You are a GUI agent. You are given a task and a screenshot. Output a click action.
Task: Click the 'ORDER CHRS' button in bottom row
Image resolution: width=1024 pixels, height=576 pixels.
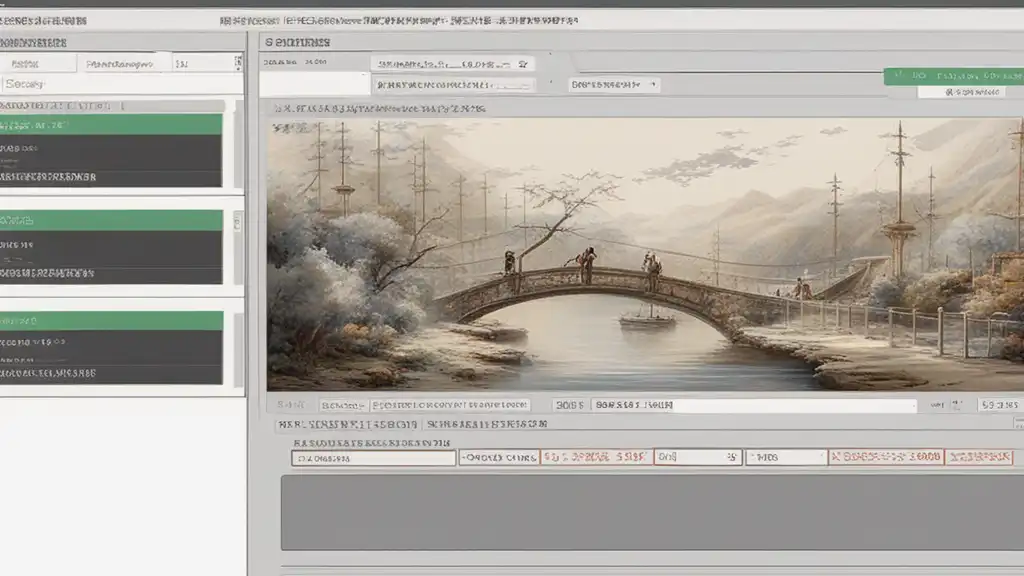coord(498,458)
